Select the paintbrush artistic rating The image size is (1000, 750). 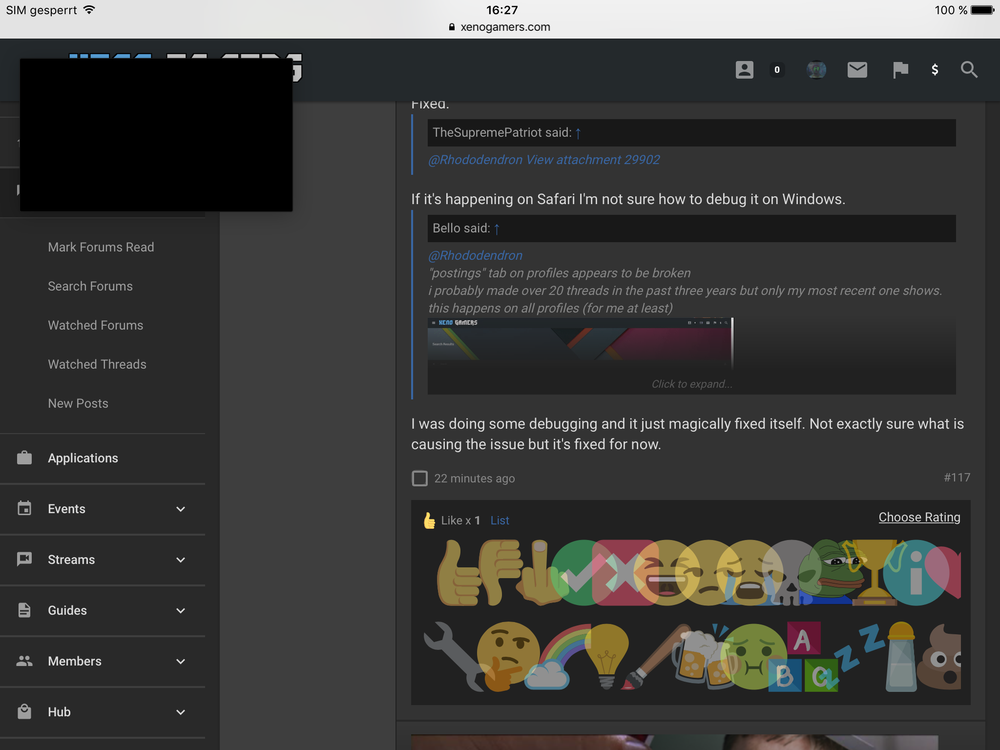click(x=654, y=656)
